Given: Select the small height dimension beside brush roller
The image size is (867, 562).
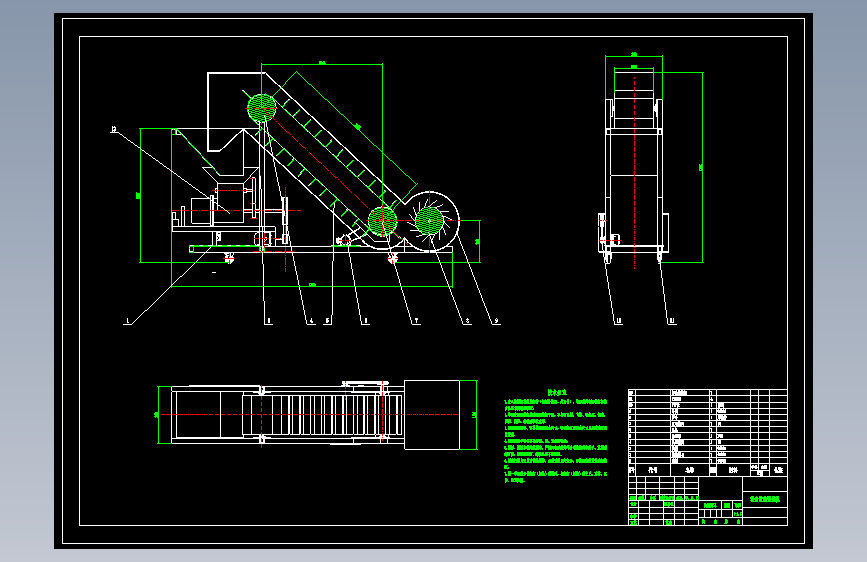Looking at the screenshot, I should [478, 241].
